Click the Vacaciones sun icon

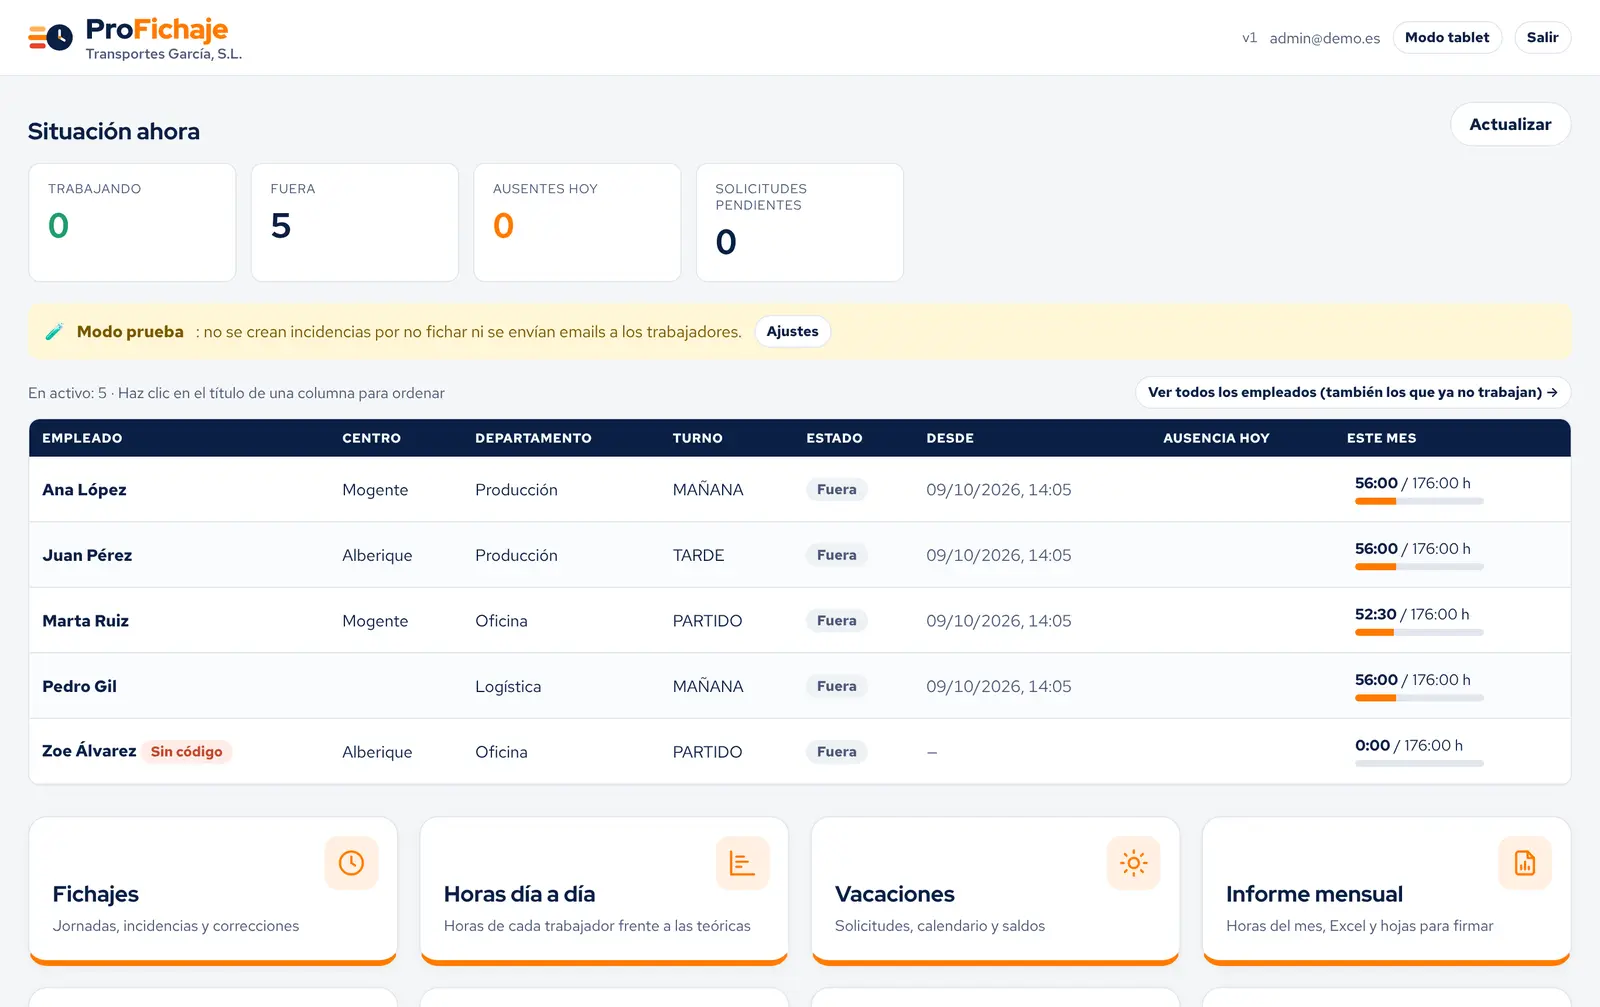1133,863
